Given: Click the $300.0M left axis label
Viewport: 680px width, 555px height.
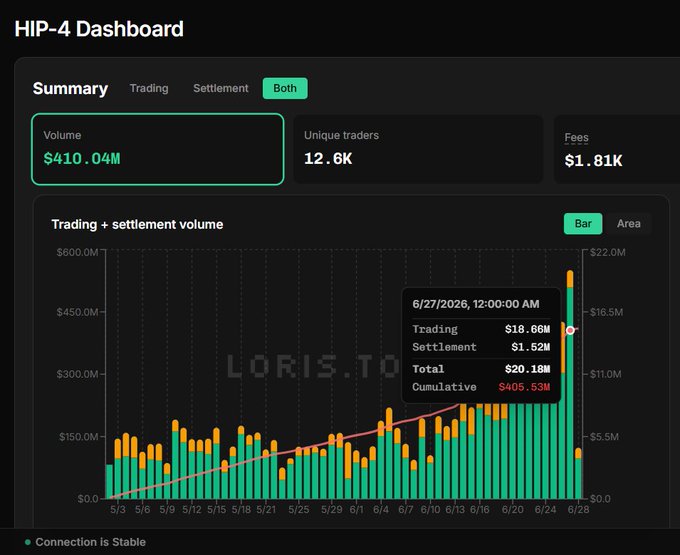Looking at the screenshot, I should click(x=77, y=374).
